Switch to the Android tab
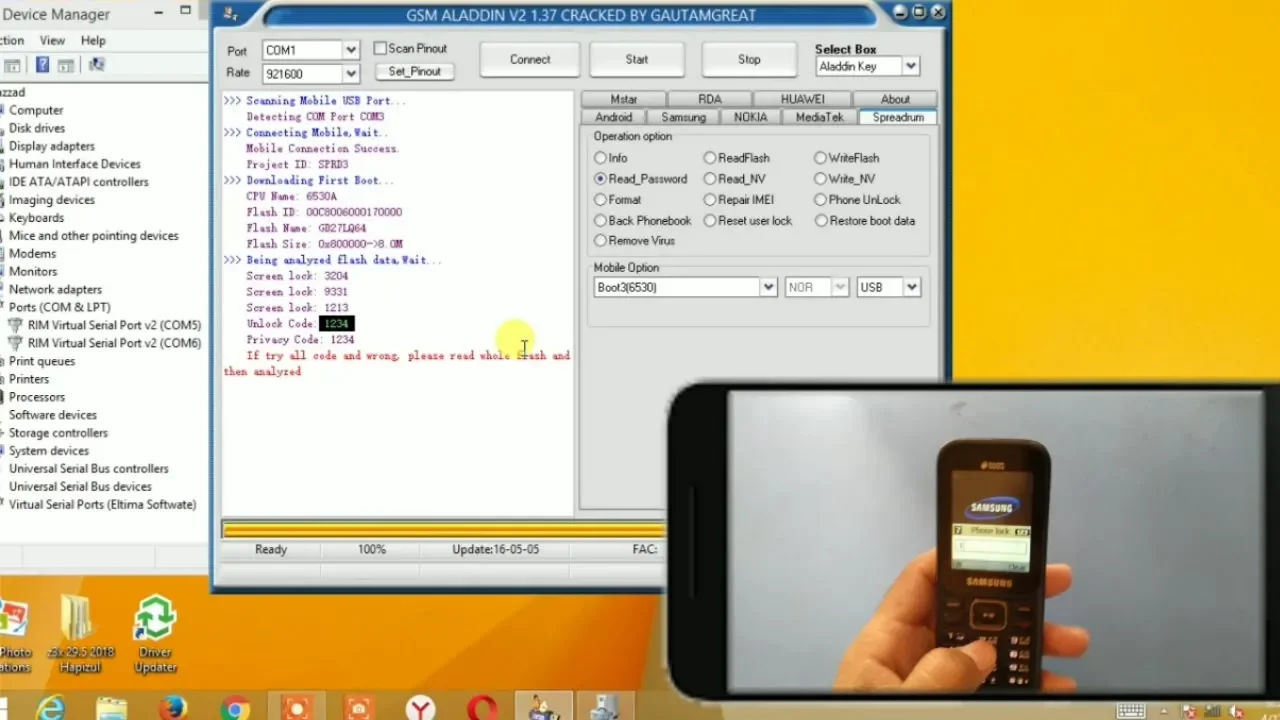Screen dimensions: 1280x720 tap(614, 117)
